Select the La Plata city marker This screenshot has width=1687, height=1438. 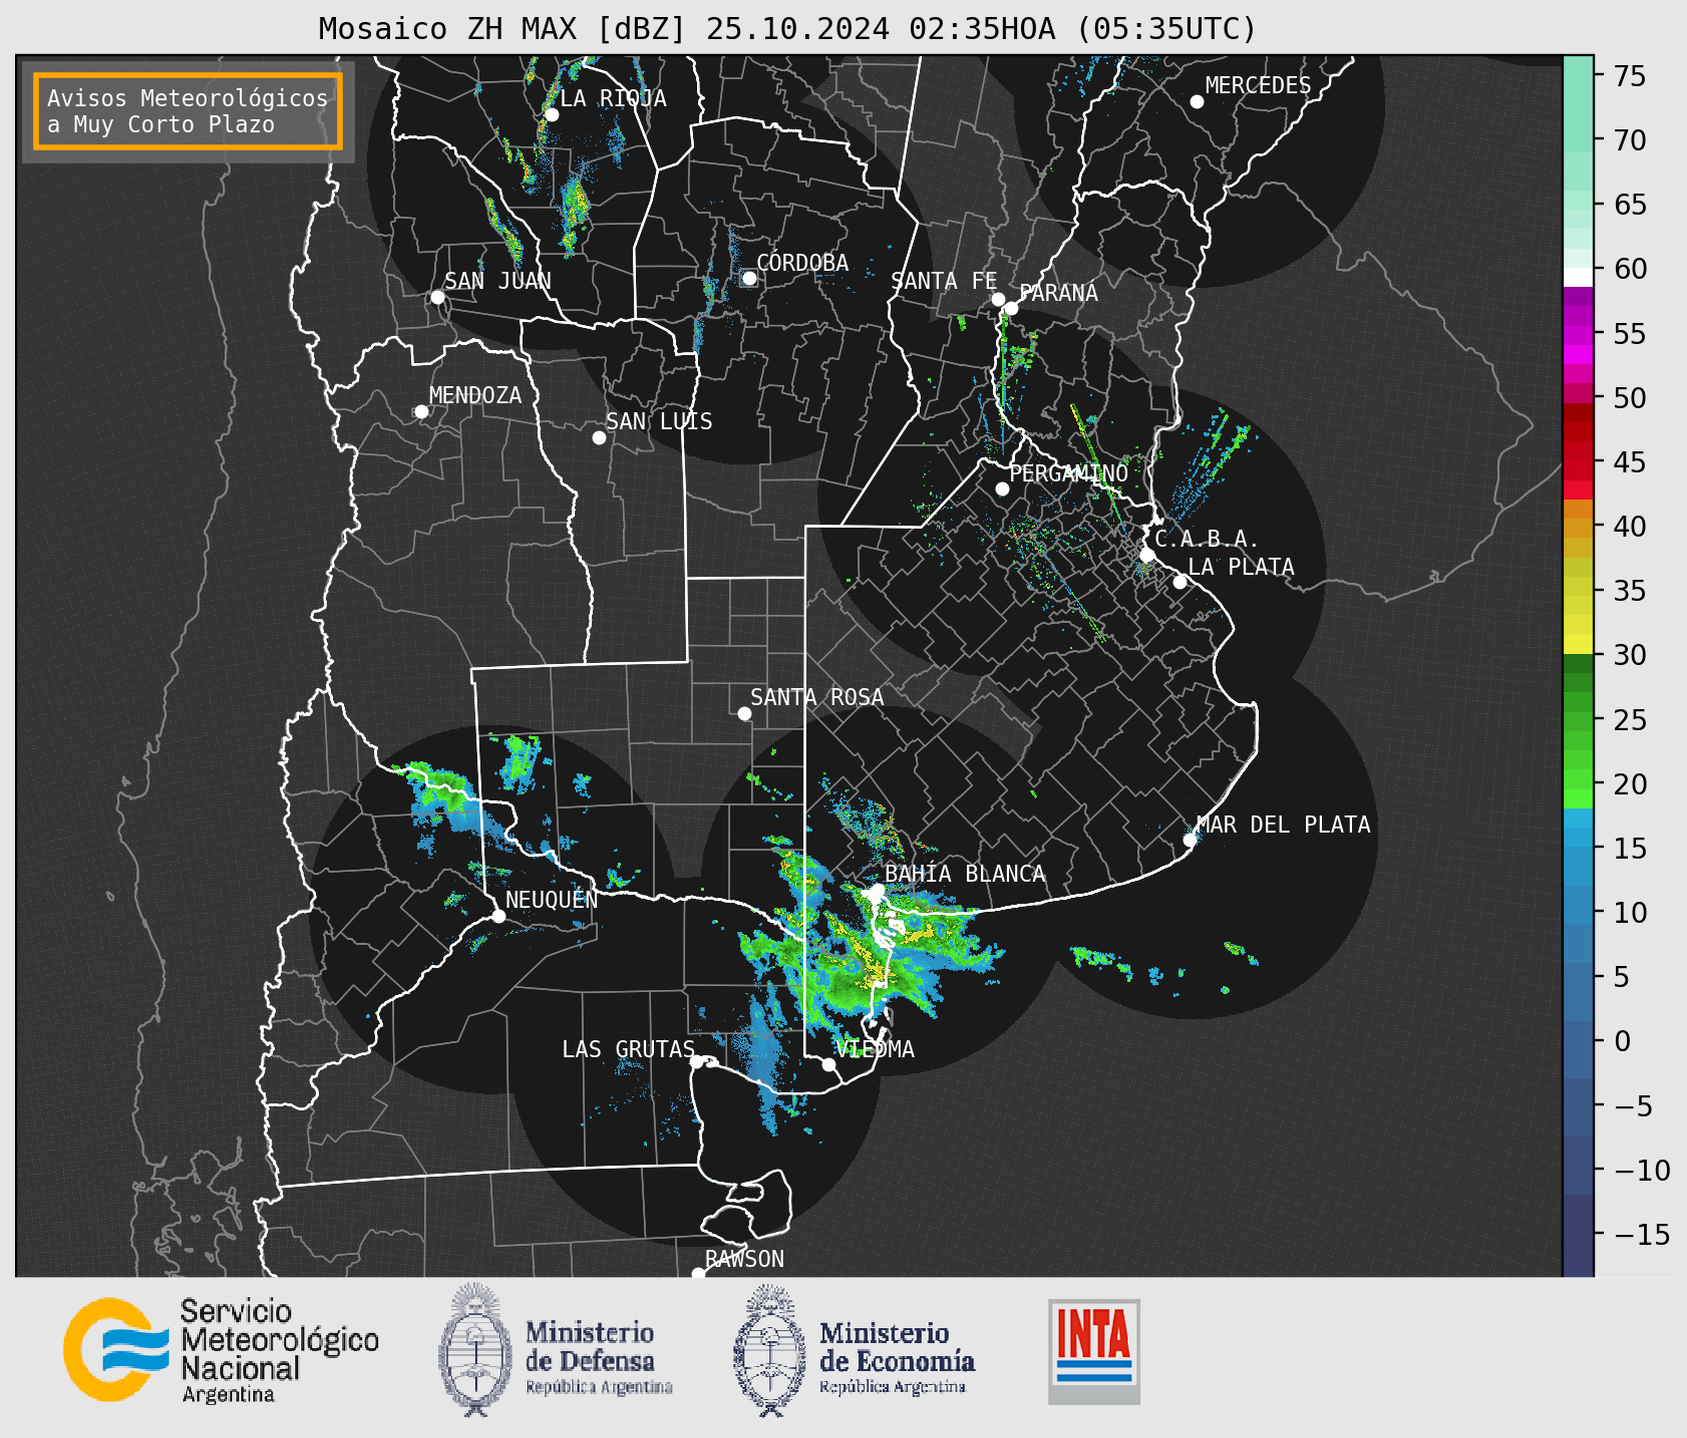(x=1180, y=582)
